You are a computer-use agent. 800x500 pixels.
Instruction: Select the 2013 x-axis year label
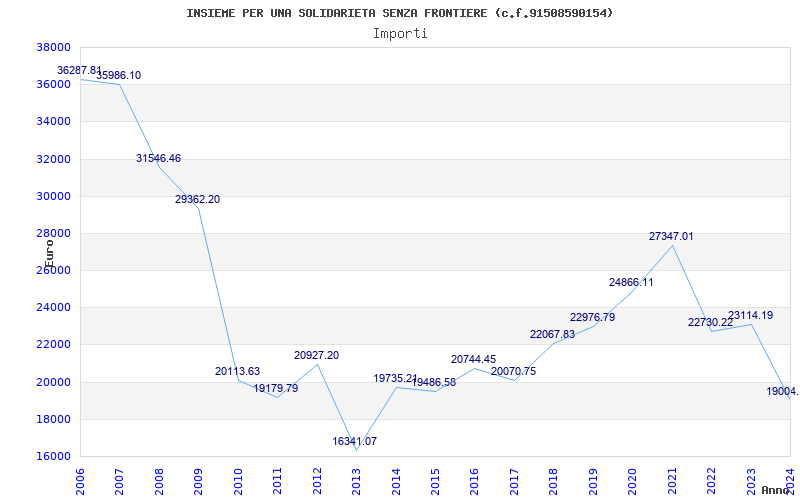click(356, 482)
